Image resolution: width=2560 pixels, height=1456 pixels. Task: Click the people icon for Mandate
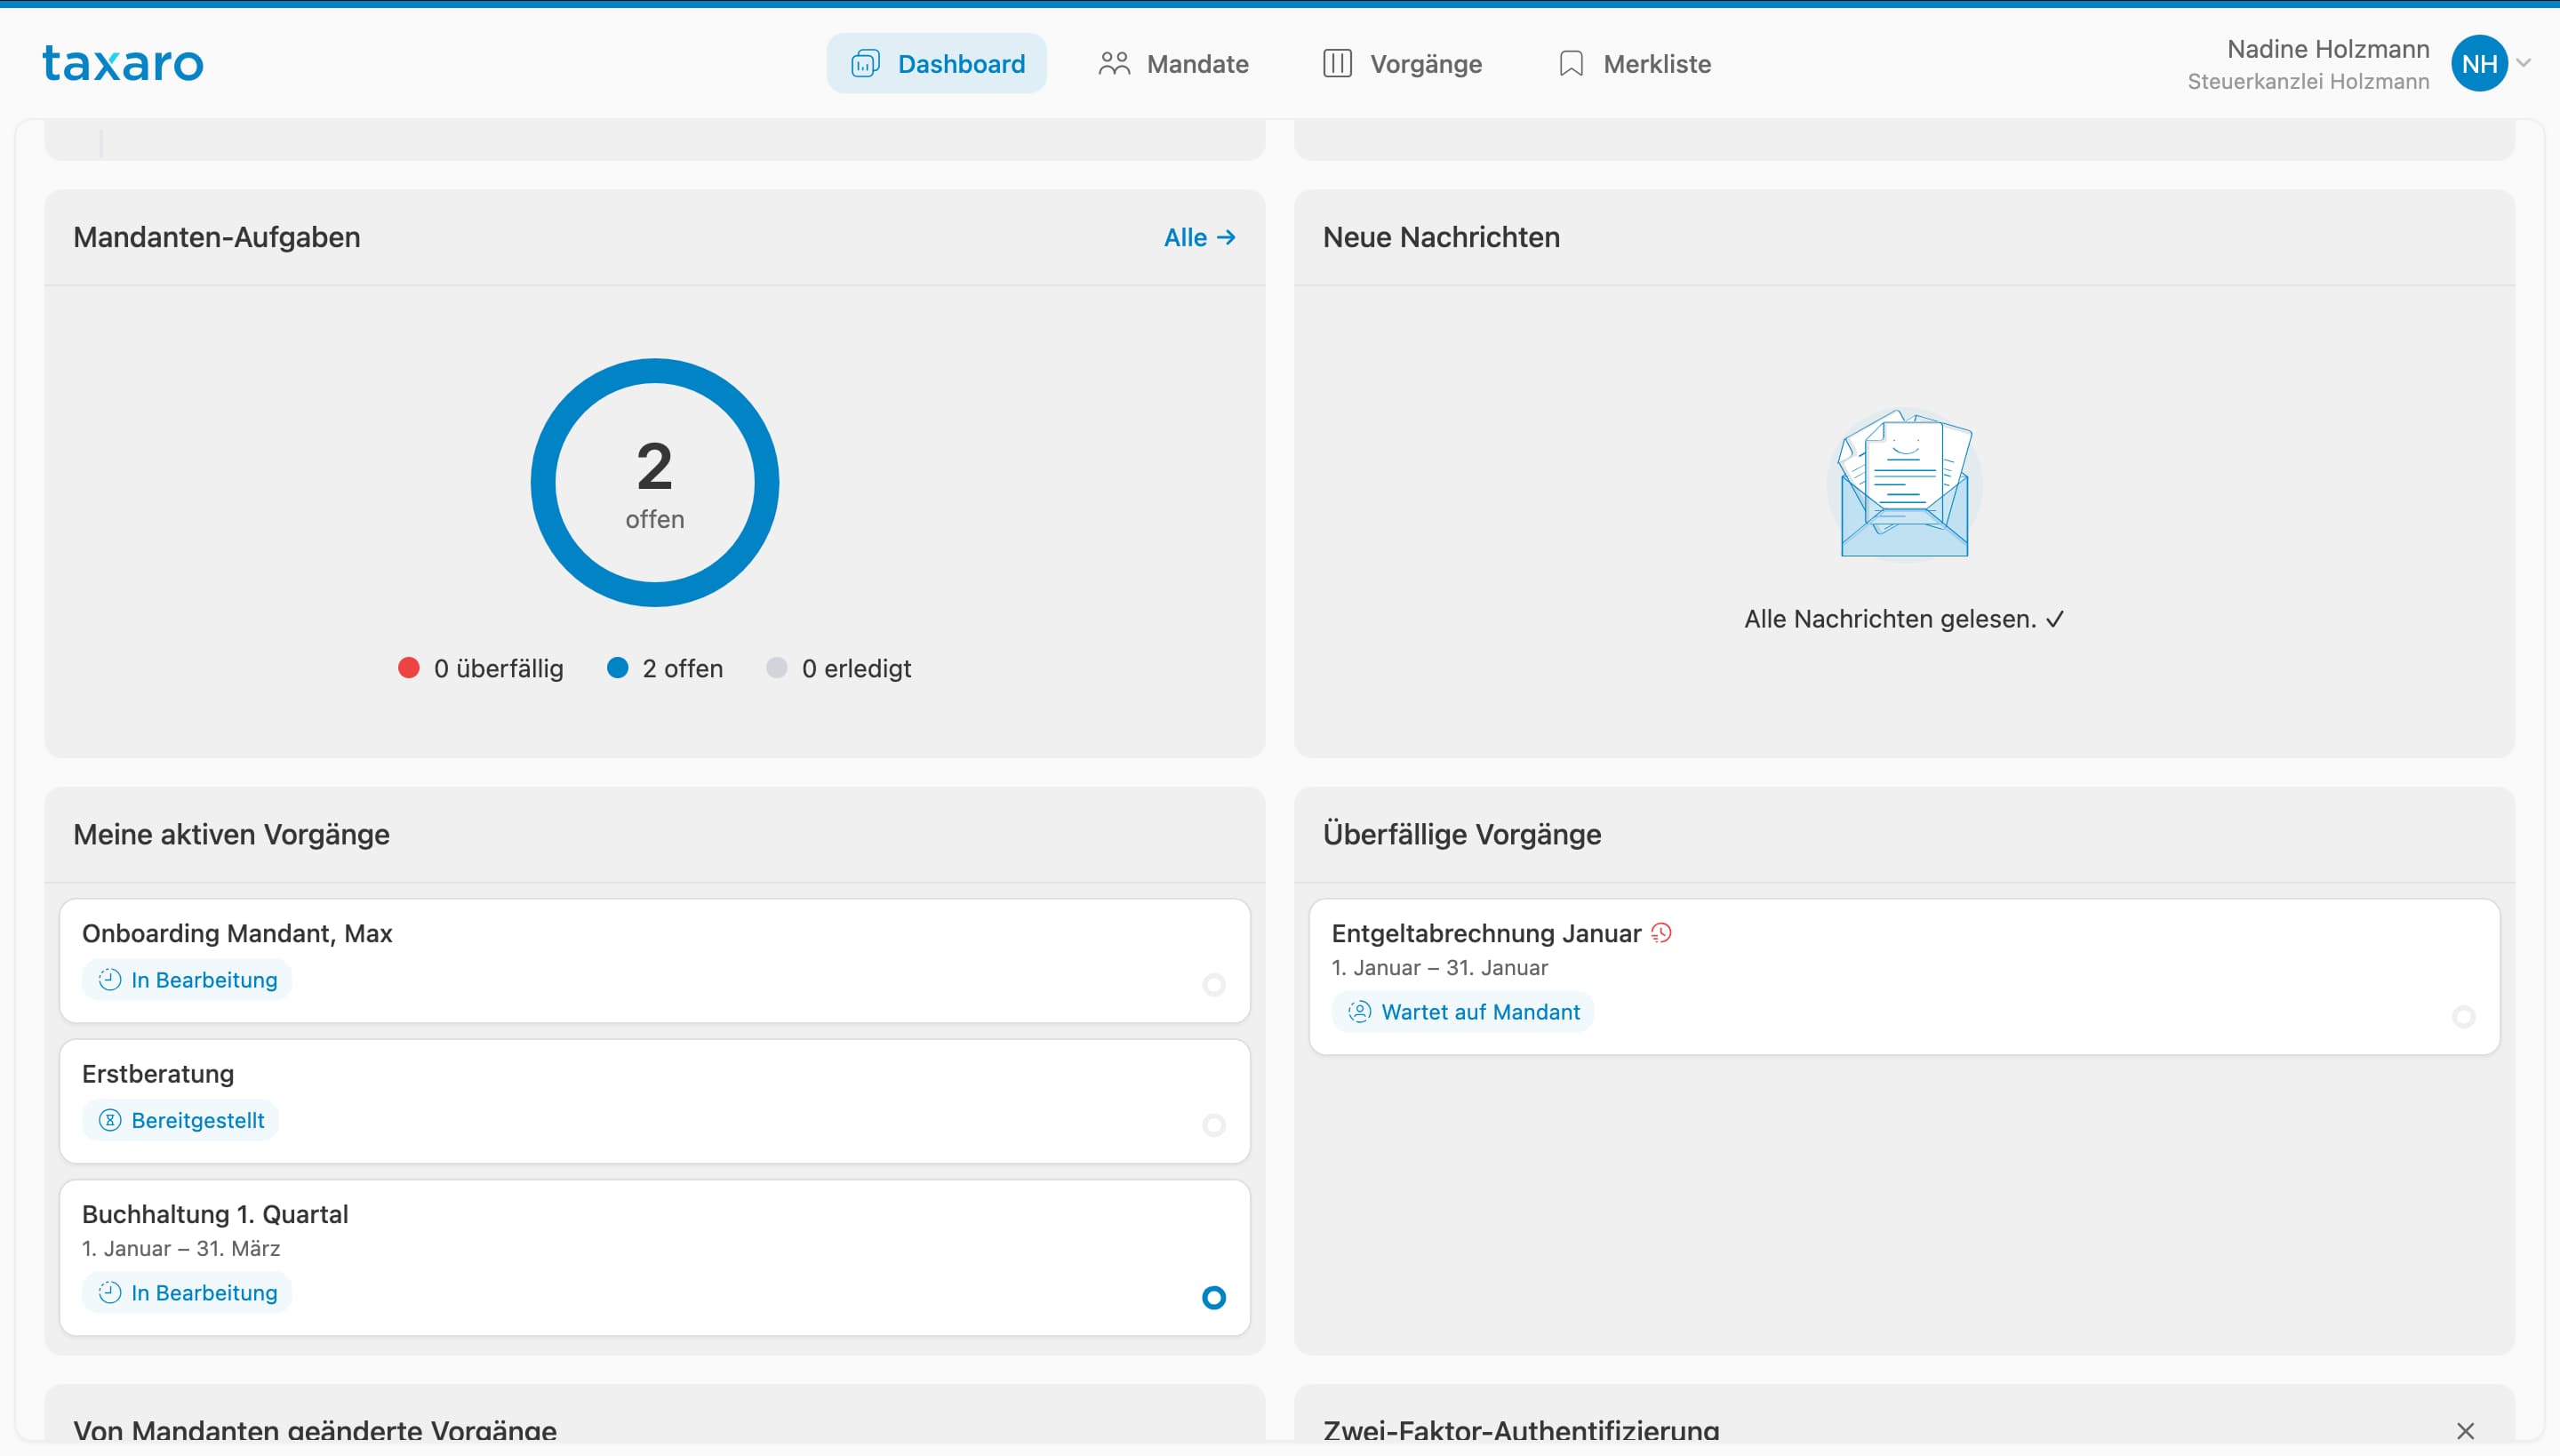click(x=1113, y=64)
